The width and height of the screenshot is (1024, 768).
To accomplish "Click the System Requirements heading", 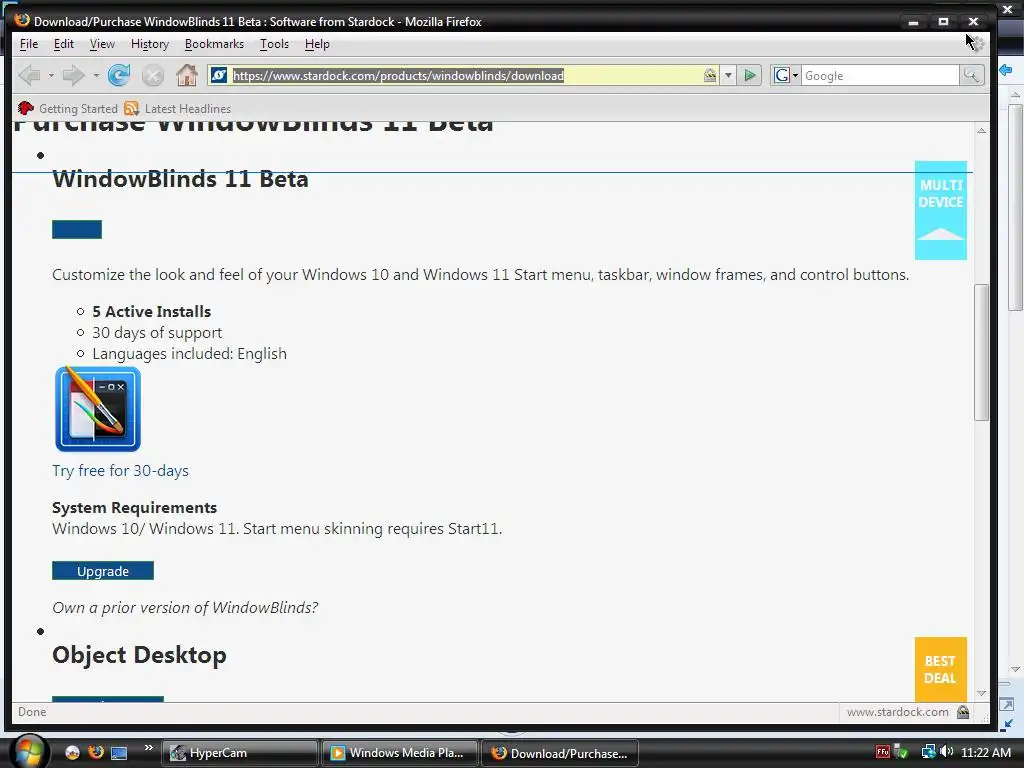I will pos(135,507).
